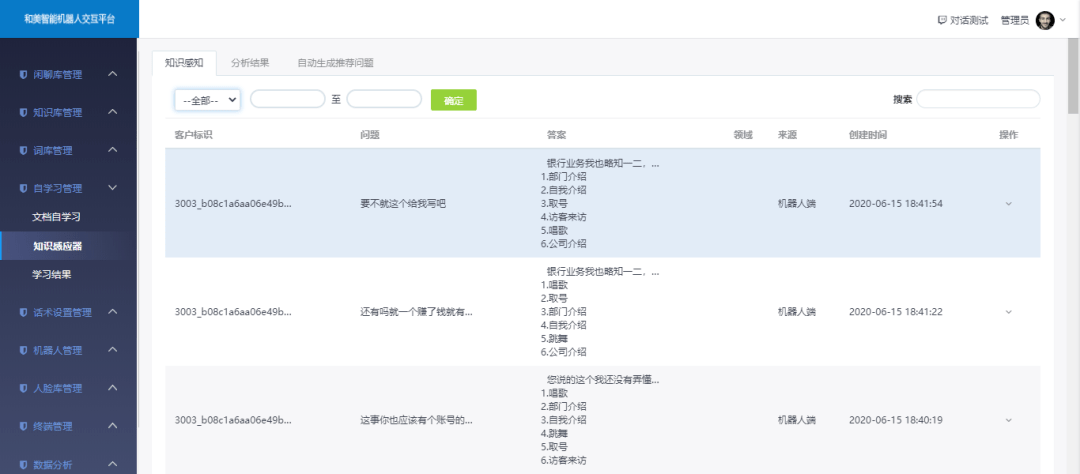Click the 问题 column header
Screen dimensions: 1080x474
(x=370, y=134)
